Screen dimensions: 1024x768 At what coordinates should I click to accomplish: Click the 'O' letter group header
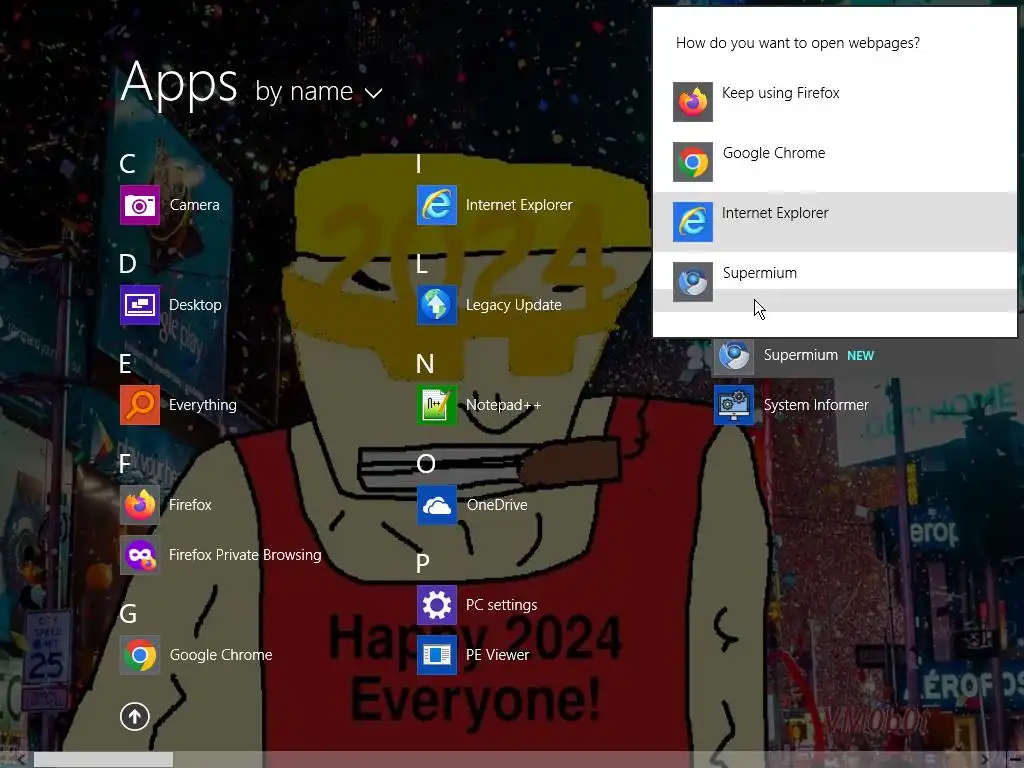click(x=426, y=464)
